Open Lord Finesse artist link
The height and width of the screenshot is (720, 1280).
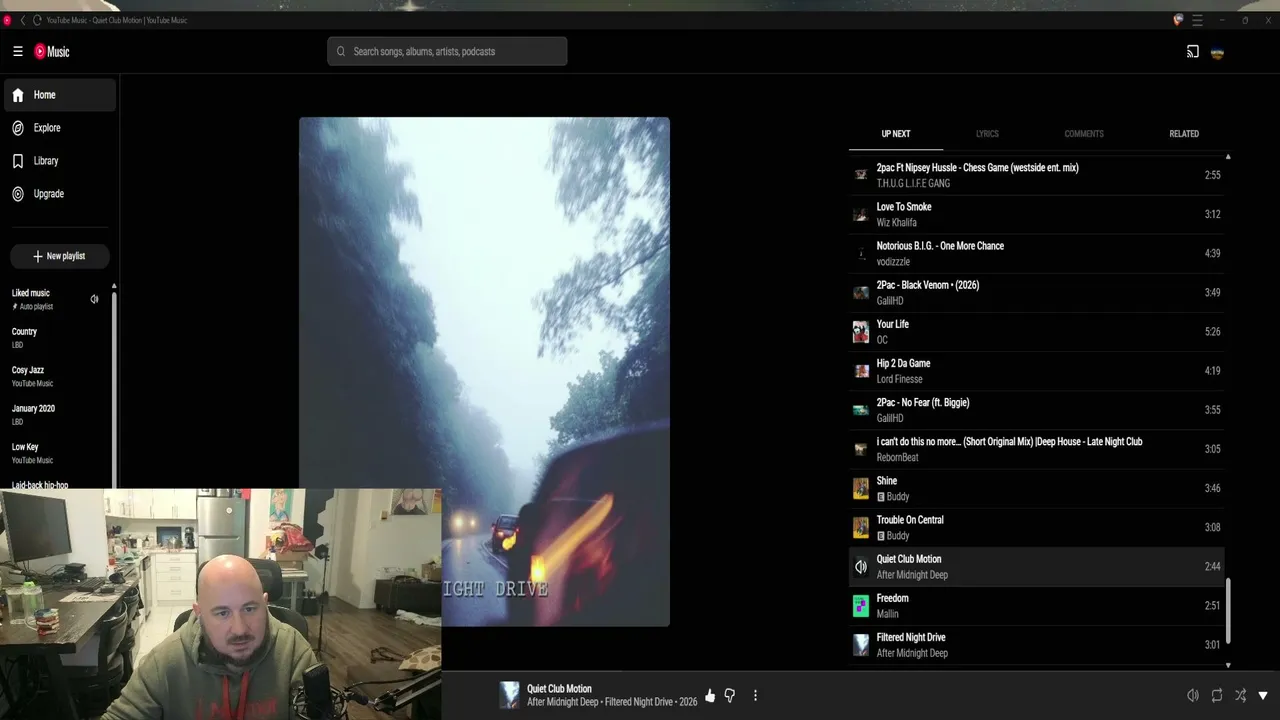[x=899, y=379]
